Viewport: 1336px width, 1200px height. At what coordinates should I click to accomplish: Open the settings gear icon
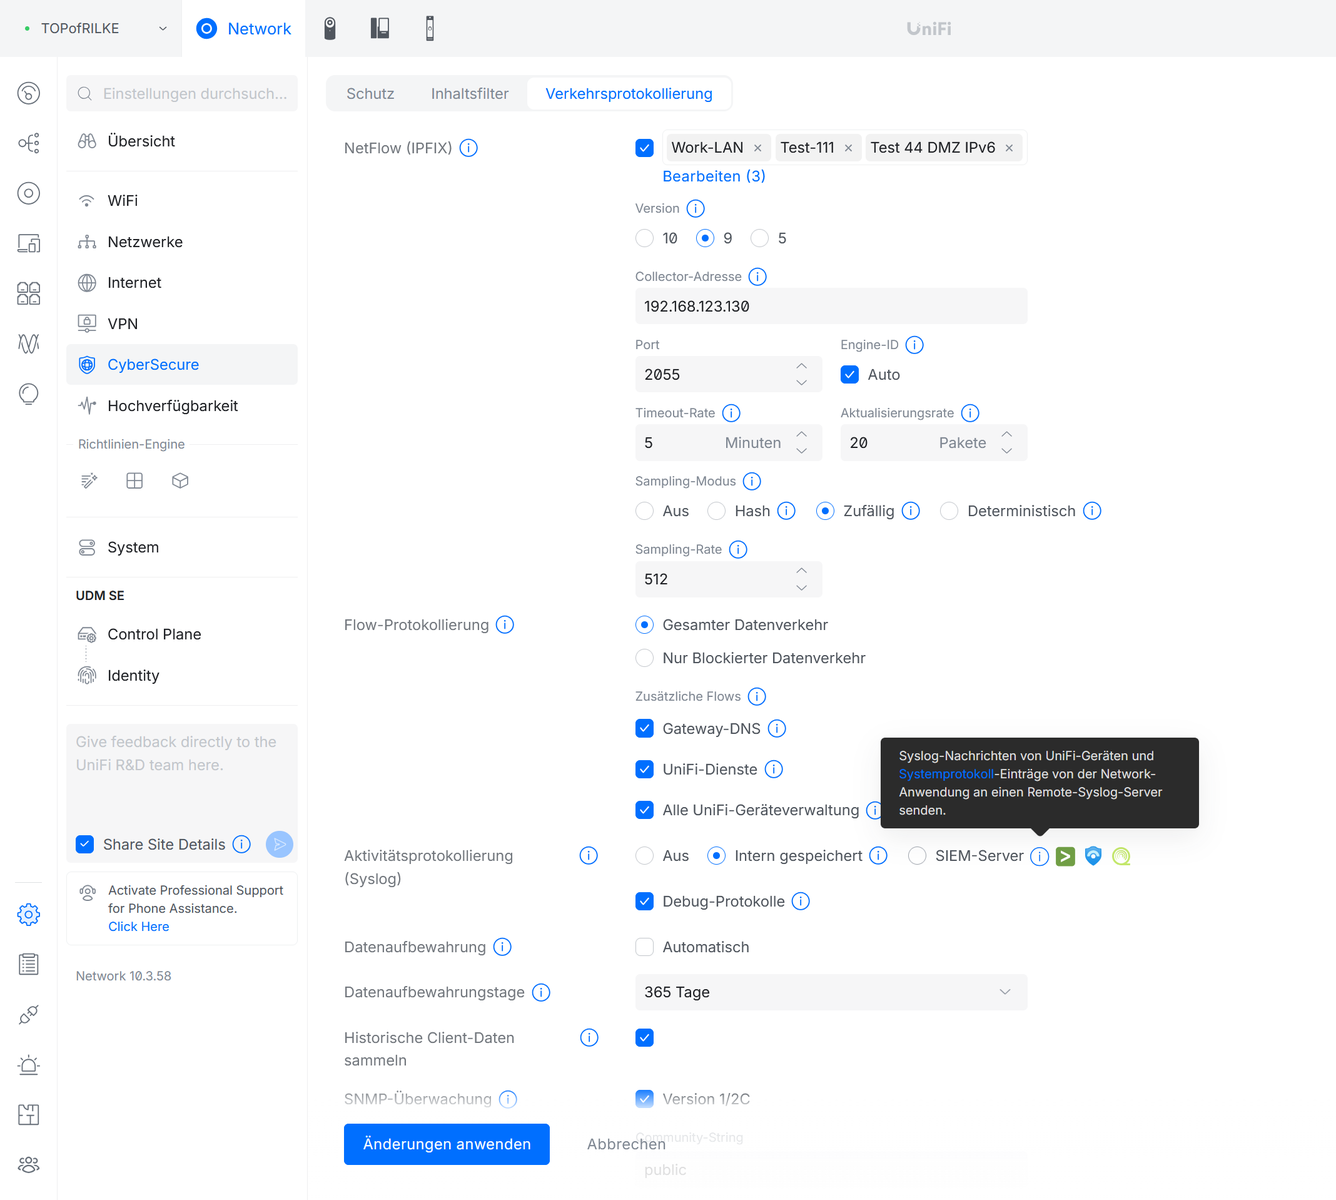29,914
